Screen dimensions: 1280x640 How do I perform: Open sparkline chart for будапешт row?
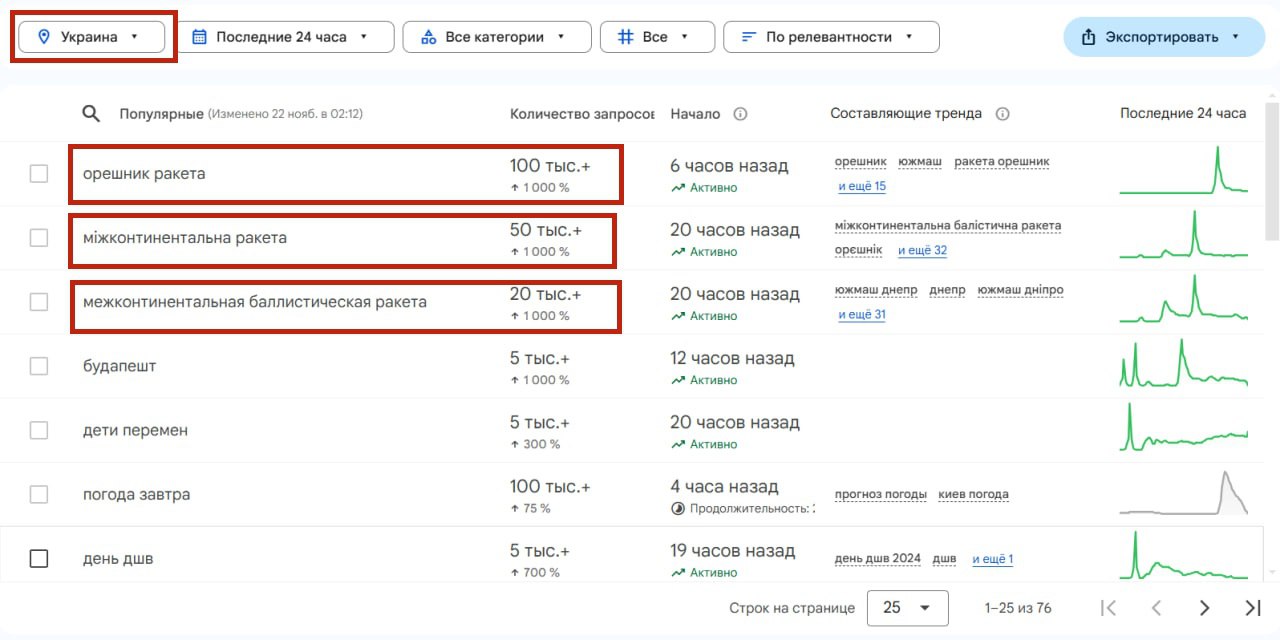point(1183,365)
